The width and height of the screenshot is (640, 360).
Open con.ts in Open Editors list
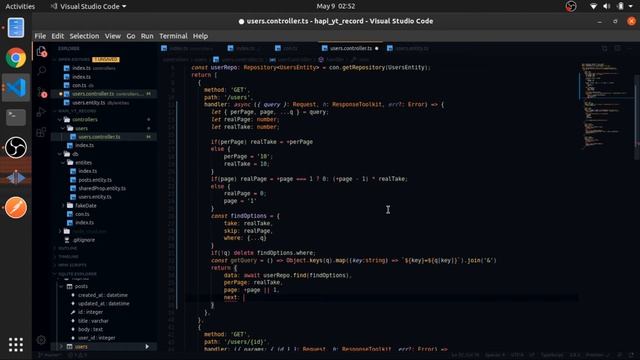coord(104,85)
